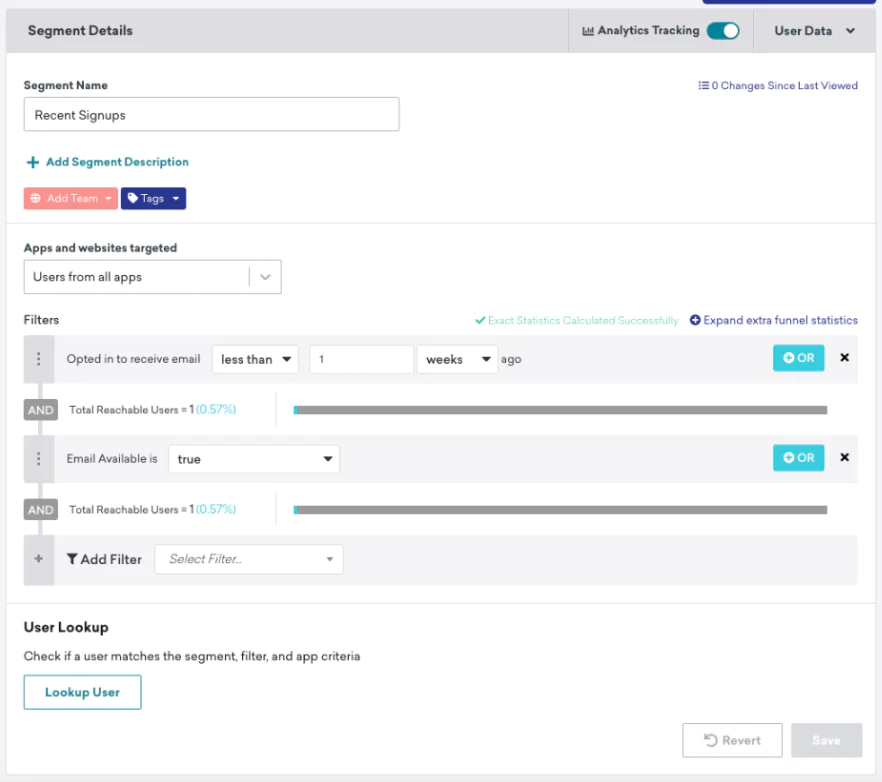Open the User Data dropdown menu
882x782 pixels.
(814, 31)
